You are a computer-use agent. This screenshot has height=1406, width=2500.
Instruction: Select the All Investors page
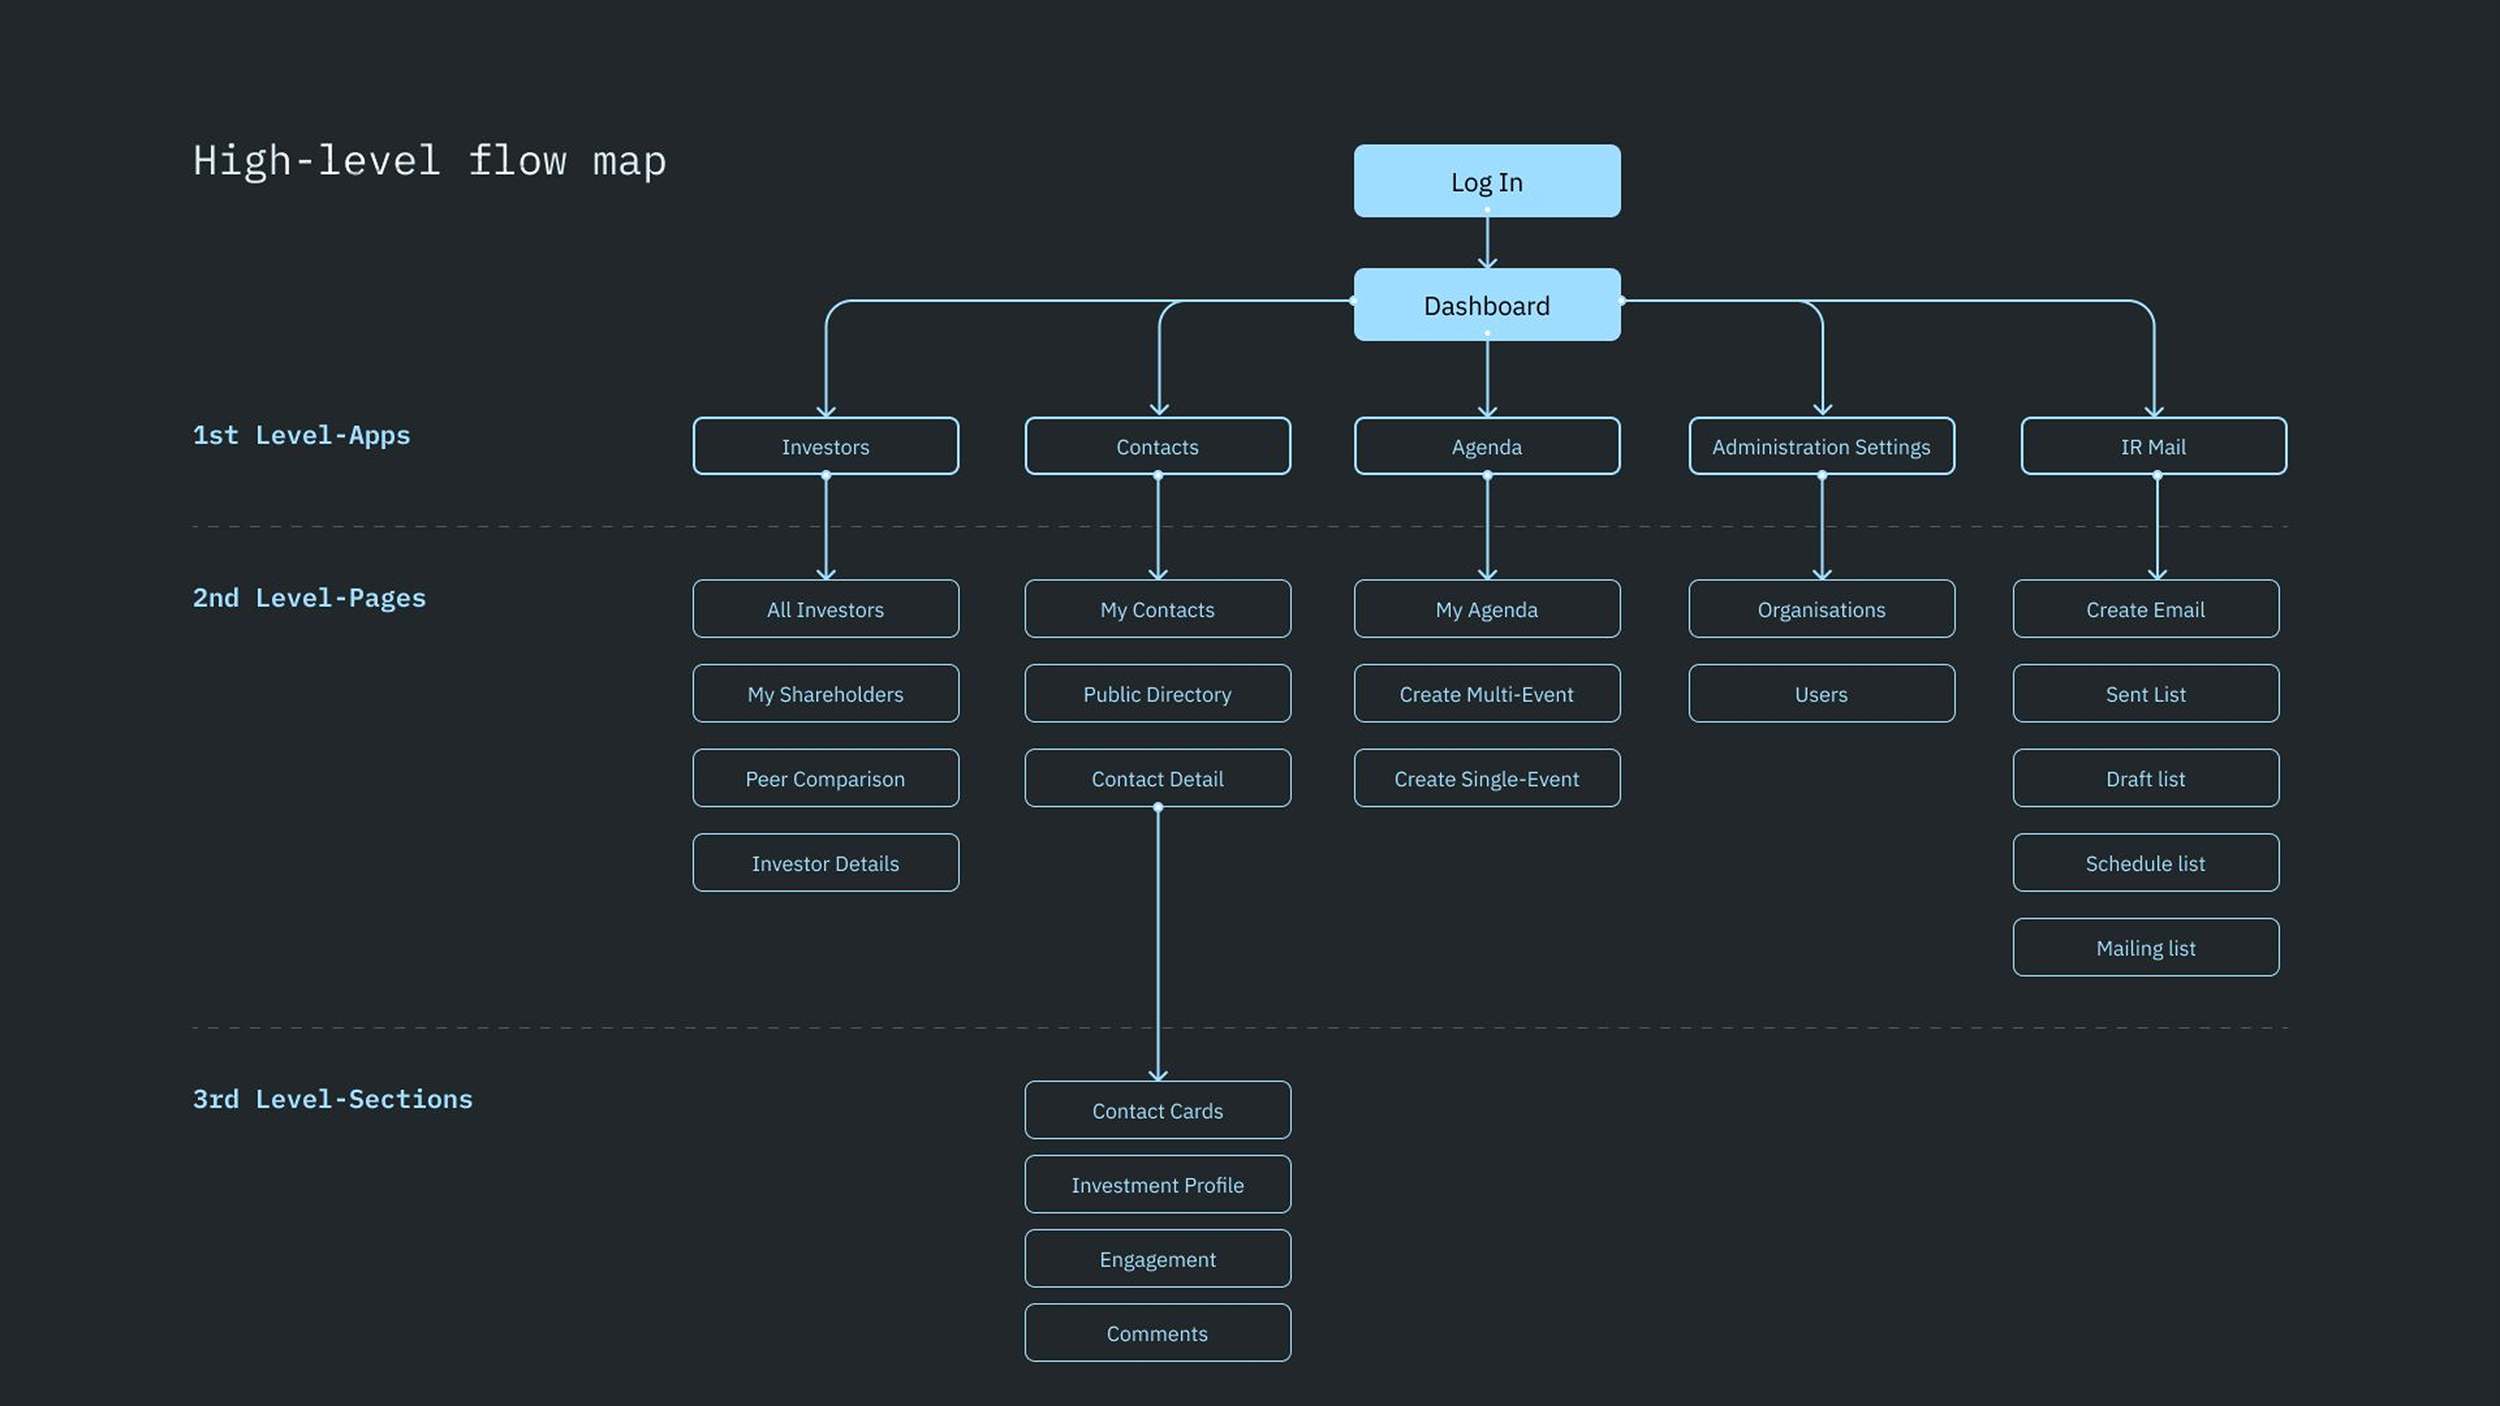coord(825,609)
